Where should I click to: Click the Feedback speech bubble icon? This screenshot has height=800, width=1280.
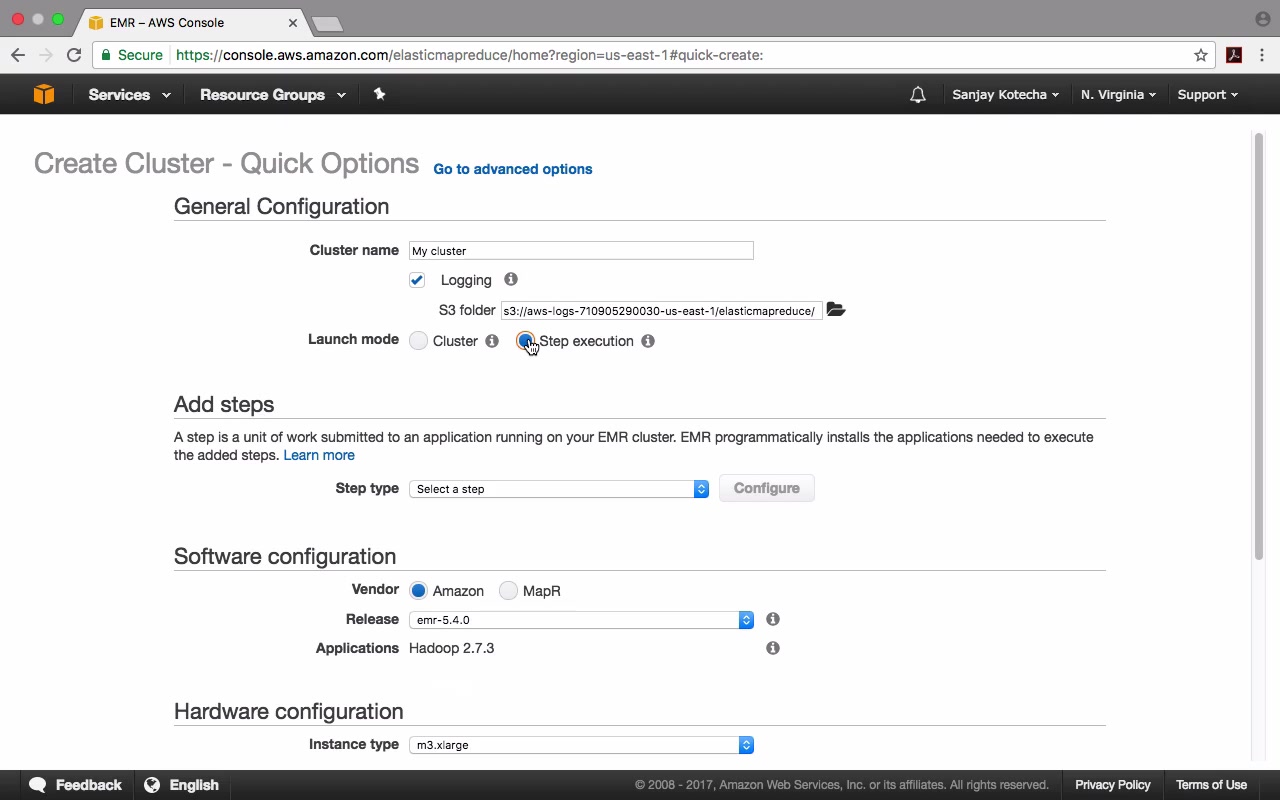point(38,785)
